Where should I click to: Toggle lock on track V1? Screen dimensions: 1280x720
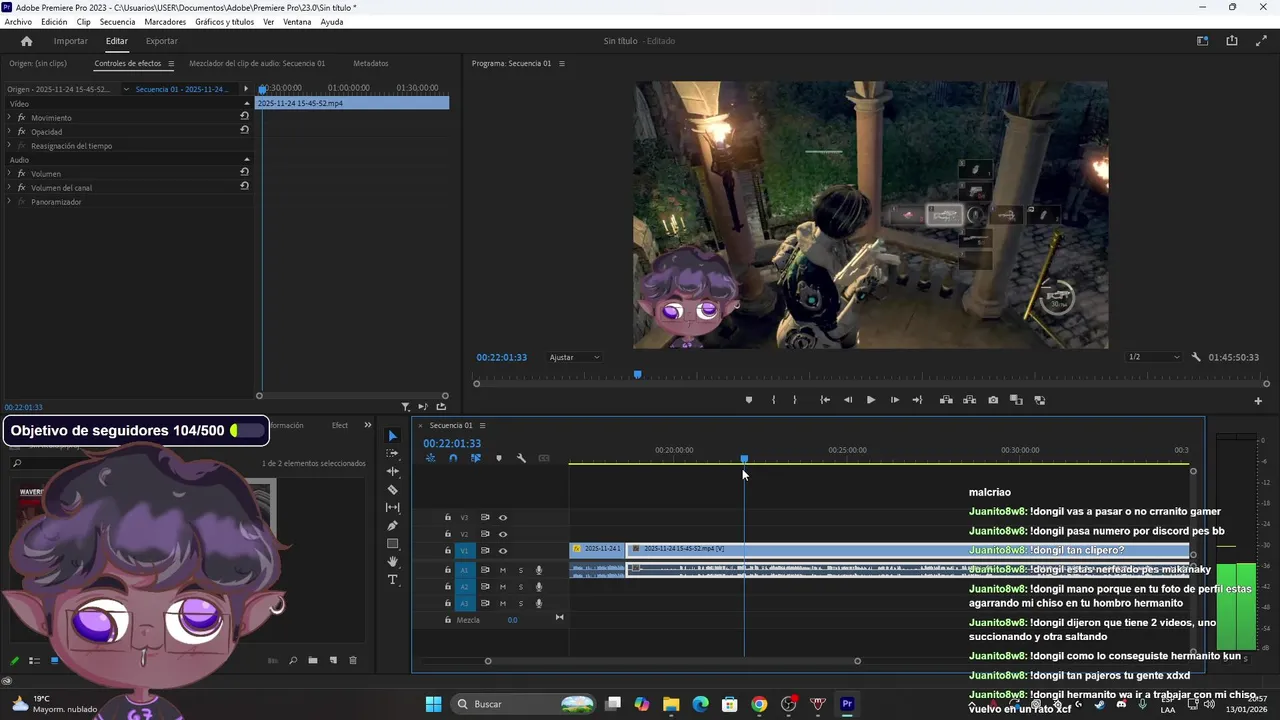pos(448,551)
